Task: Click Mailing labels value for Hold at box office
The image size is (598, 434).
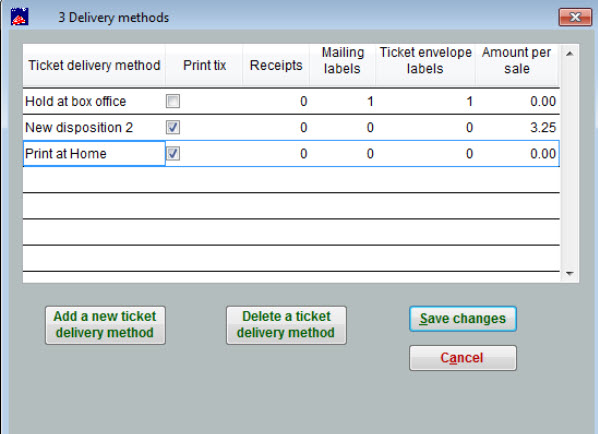Action: (342, 101)
